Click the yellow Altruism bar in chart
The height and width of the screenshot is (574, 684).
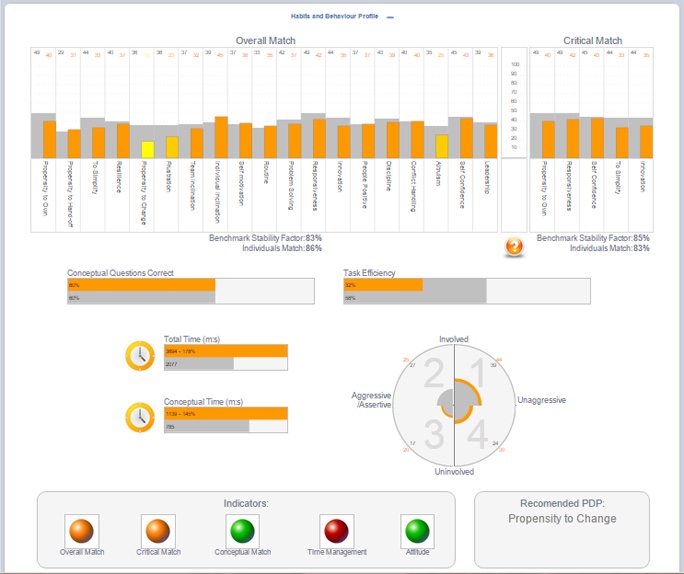[x=441, y=146]
